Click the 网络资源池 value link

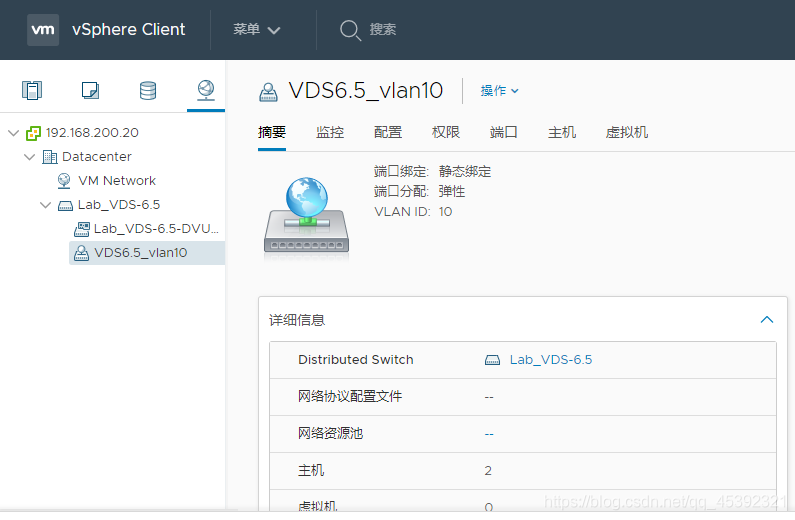point(489,434)
